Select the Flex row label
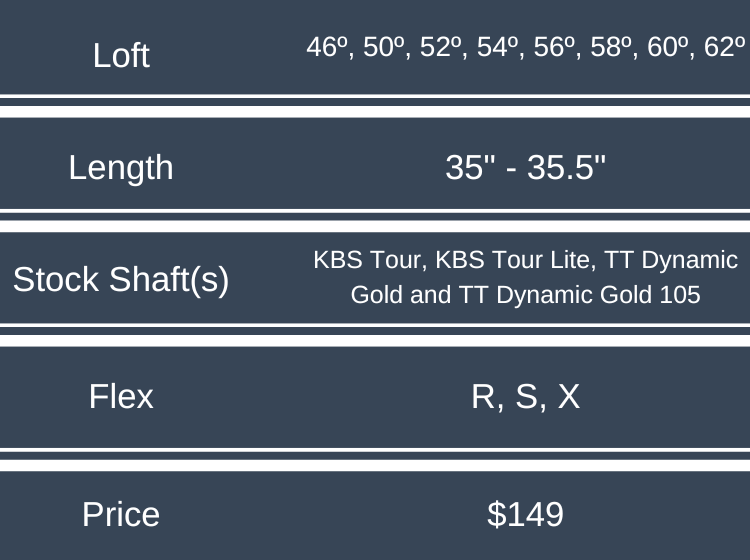The width and height of the screenshot is (750, 560). click(x=121, y=397)
